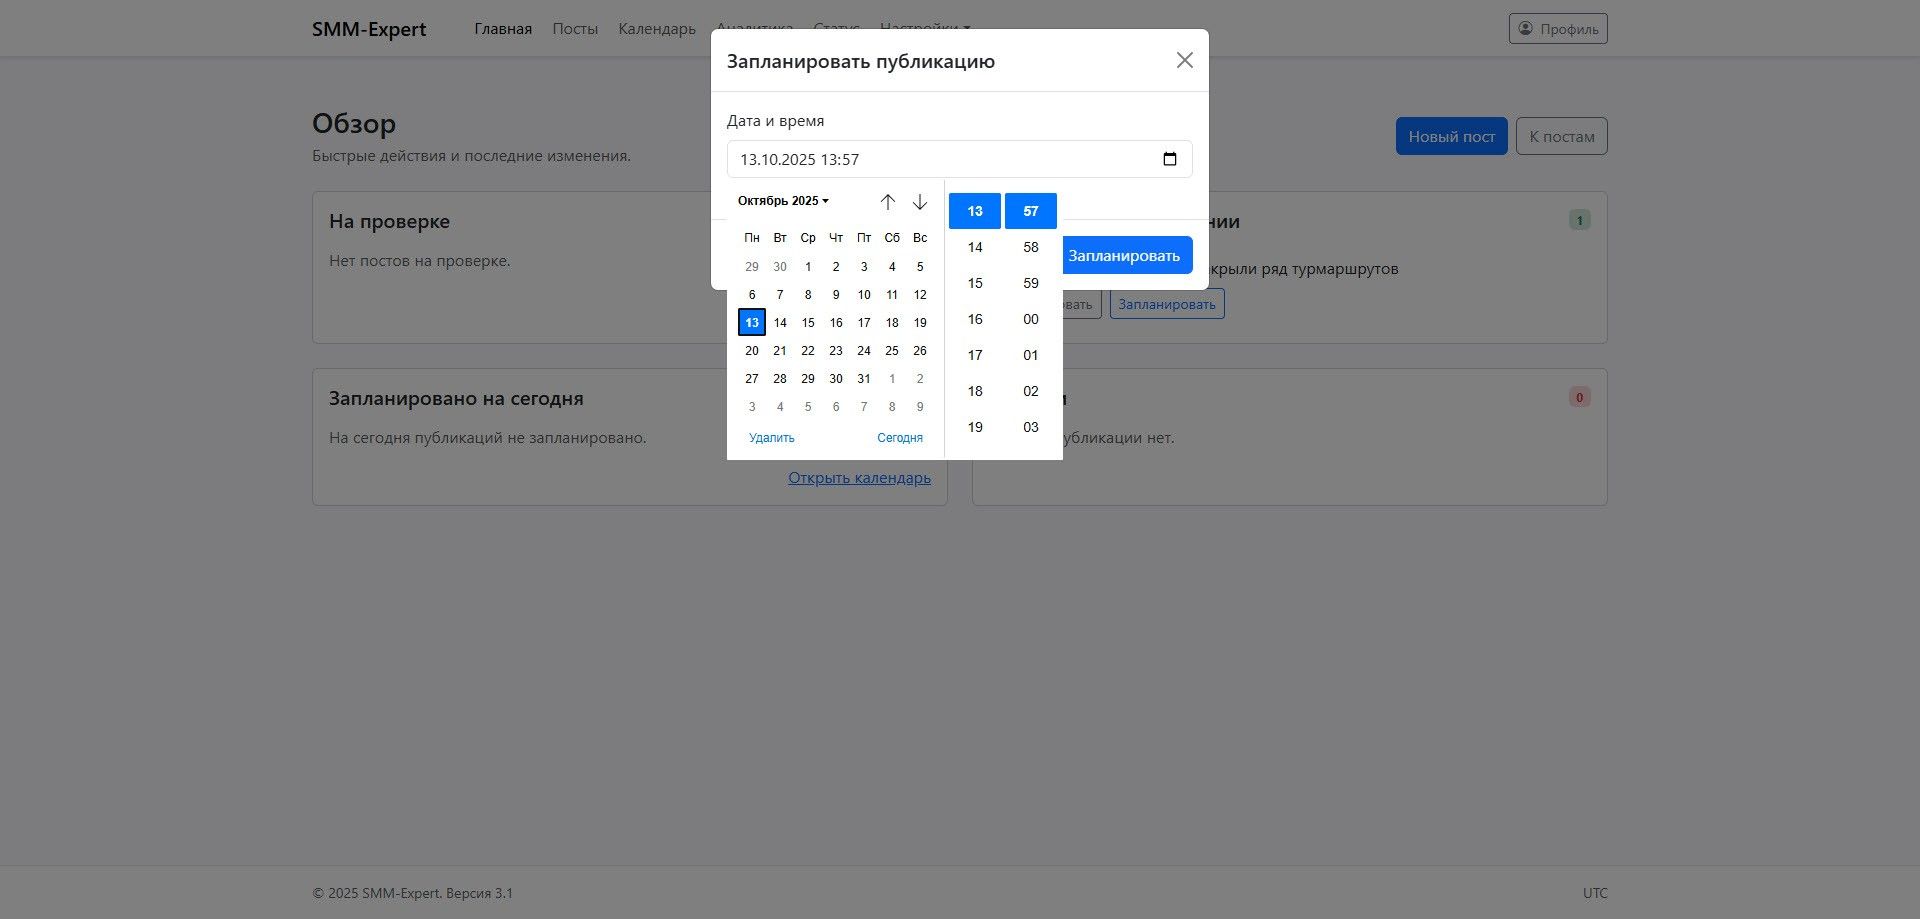Close the schedule publication dialog
The width and height of the screenshot is (1920, 919).
1185,60
